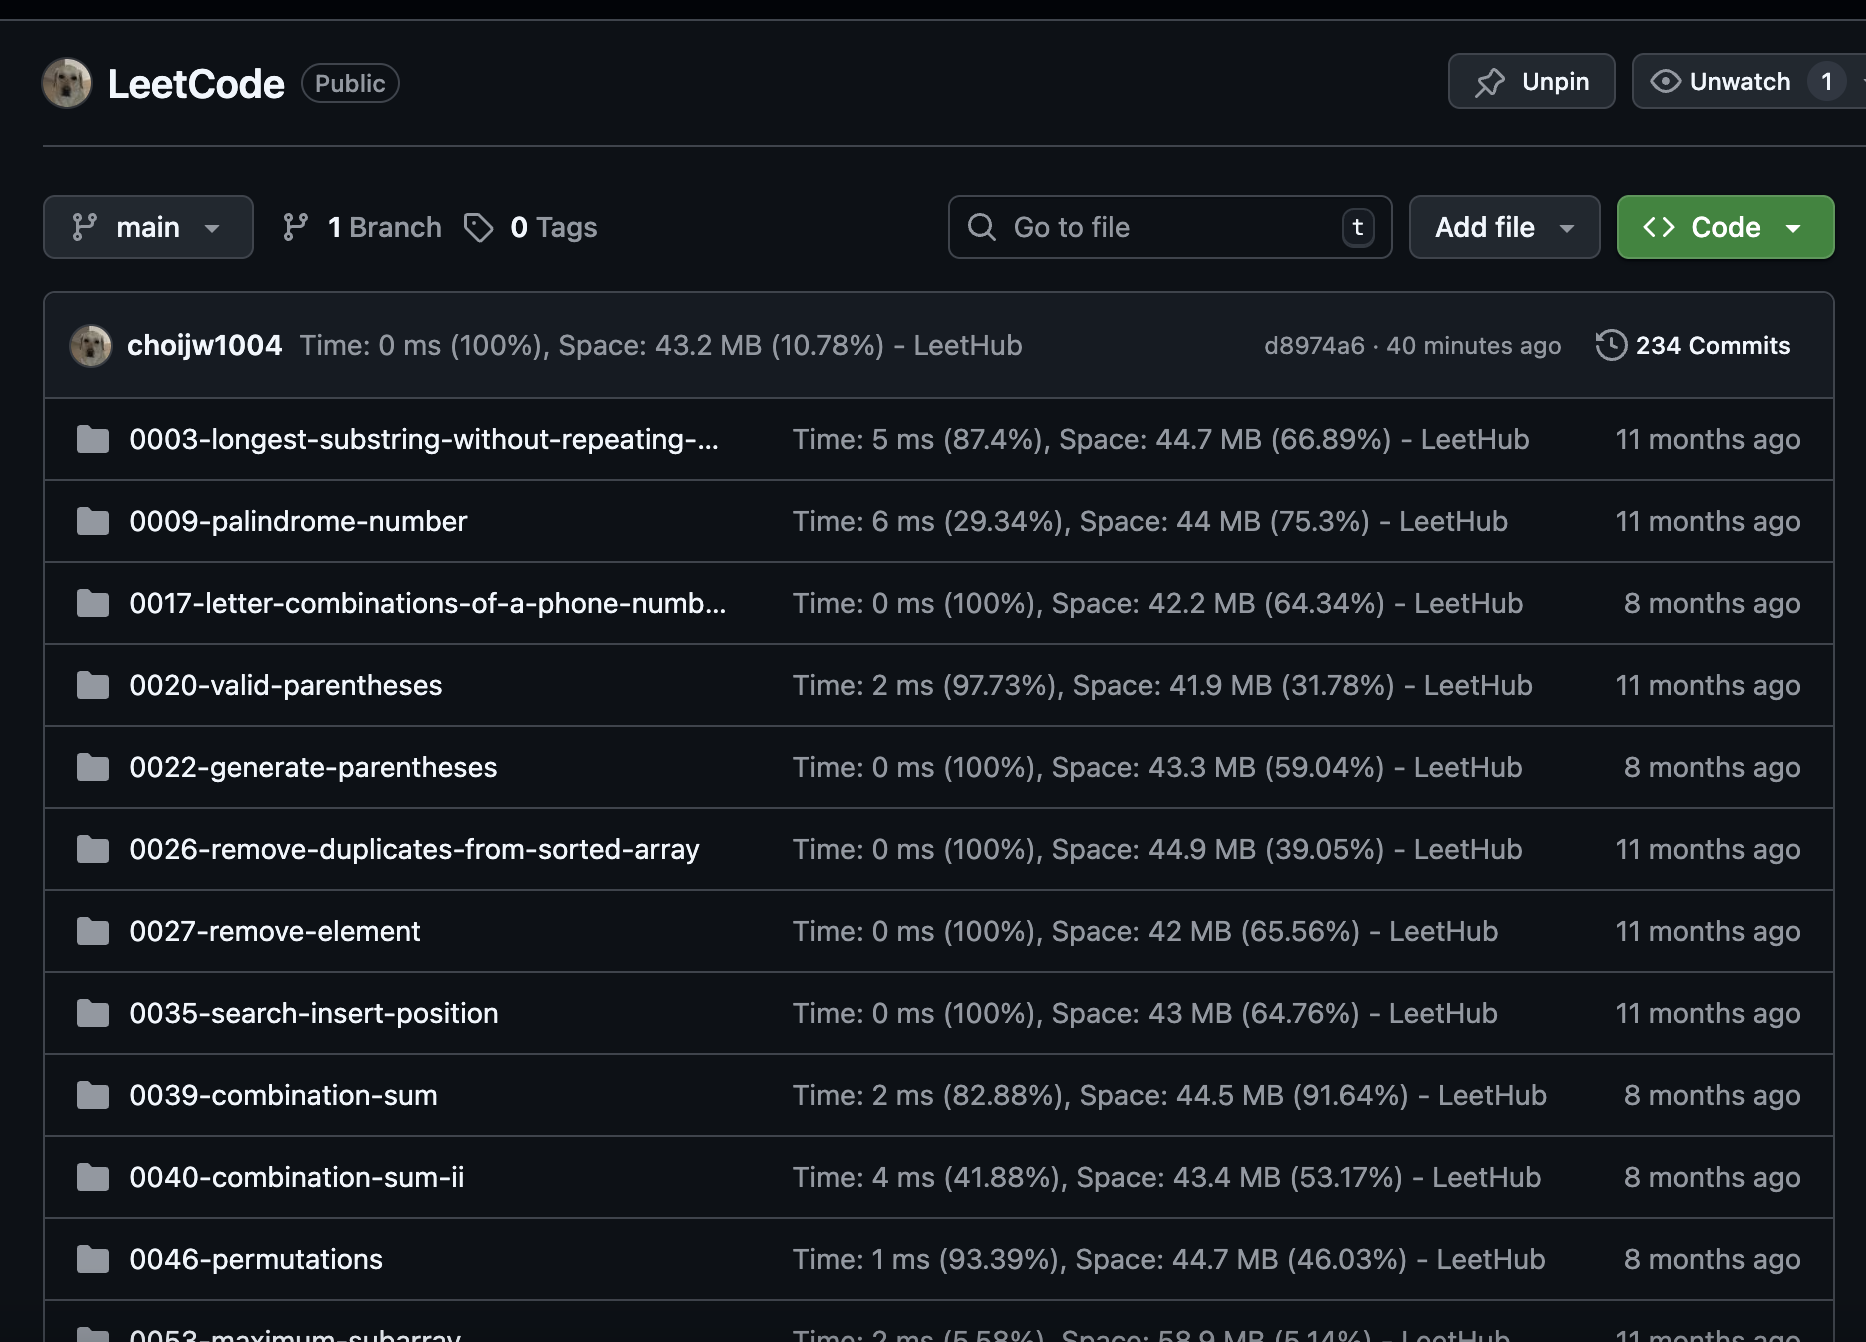
Task: Click folder icon of 0039-combination-sum
Action: coord(93,1095)
